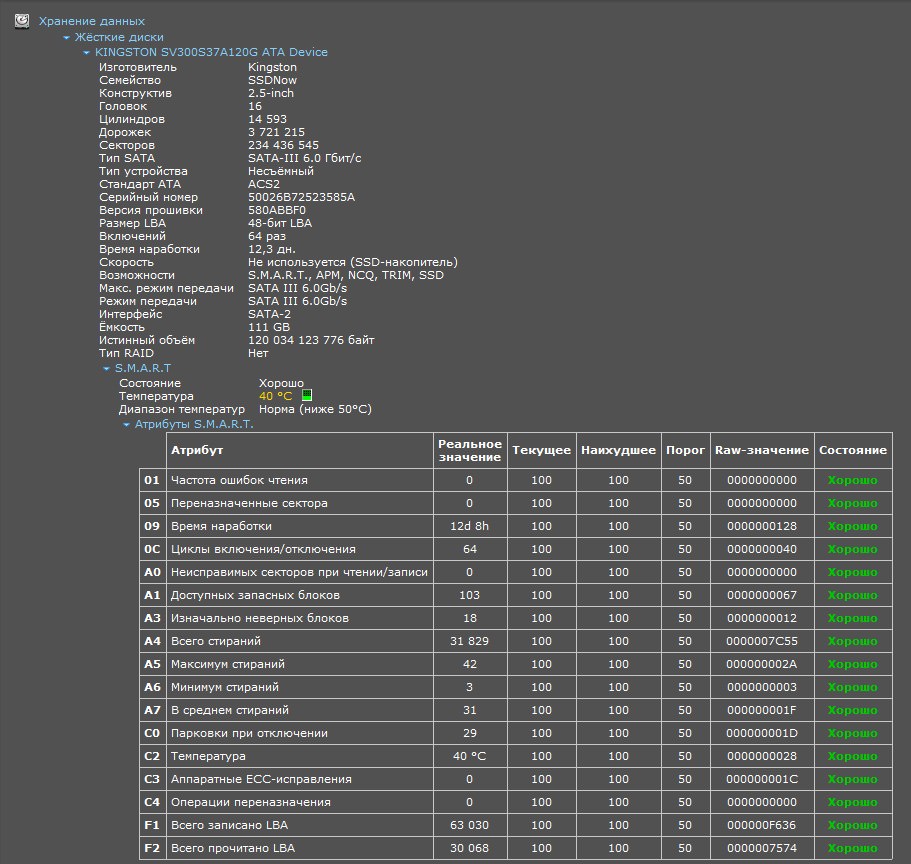Viewport: 911px width, 864px height.
Task: Select the Циклы включения/отключения row
Action: coord(516,549)
